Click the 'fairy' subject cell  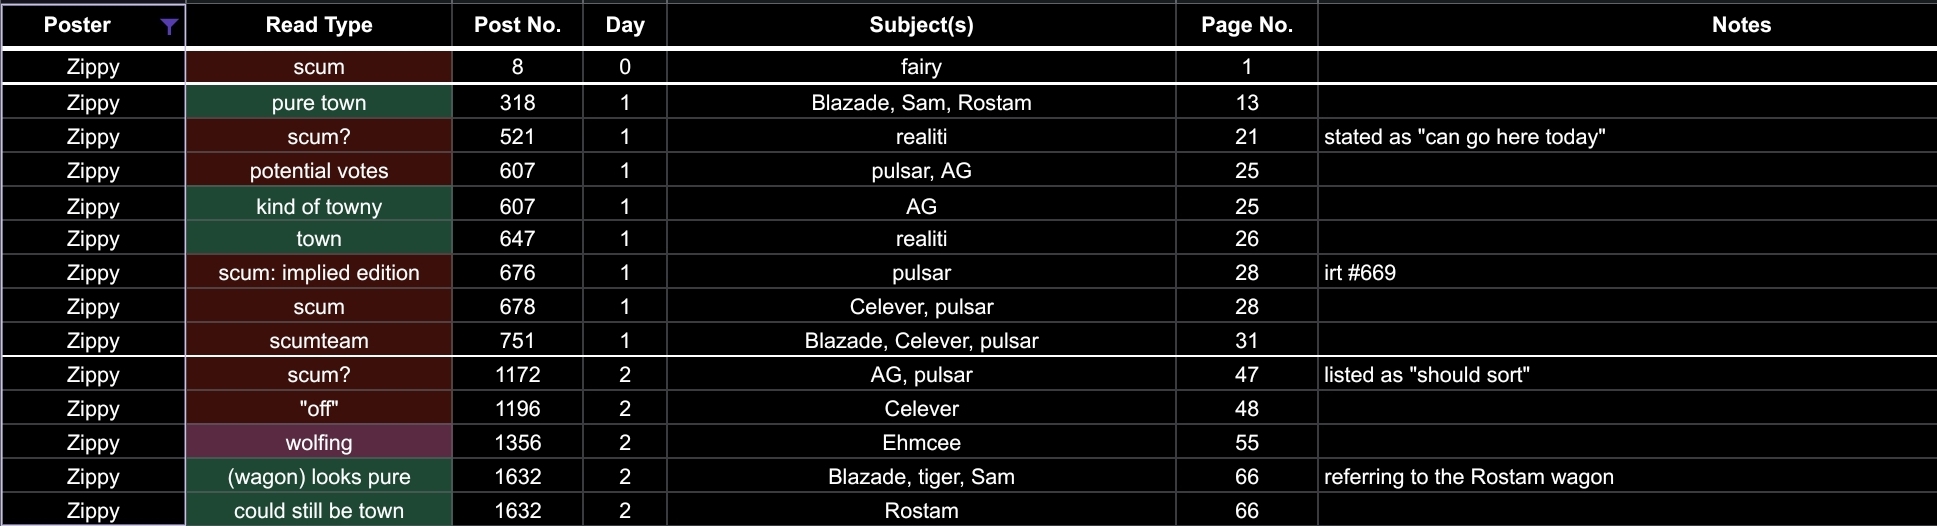921,67
